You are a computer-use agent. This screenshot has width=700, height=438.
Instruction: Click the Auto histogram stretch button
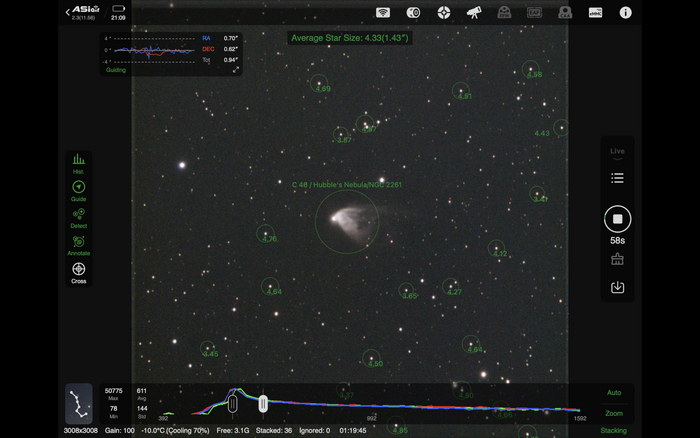pos(613,393)
